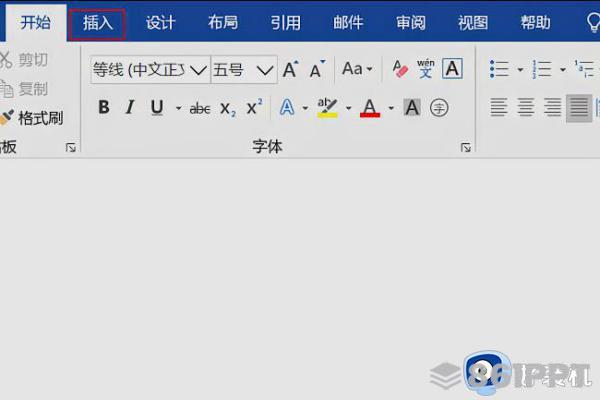Viewport: 600px width, 400px height.
Task: Apply subscript formatting
Action: pyautogui.click(x=228, y=109)
